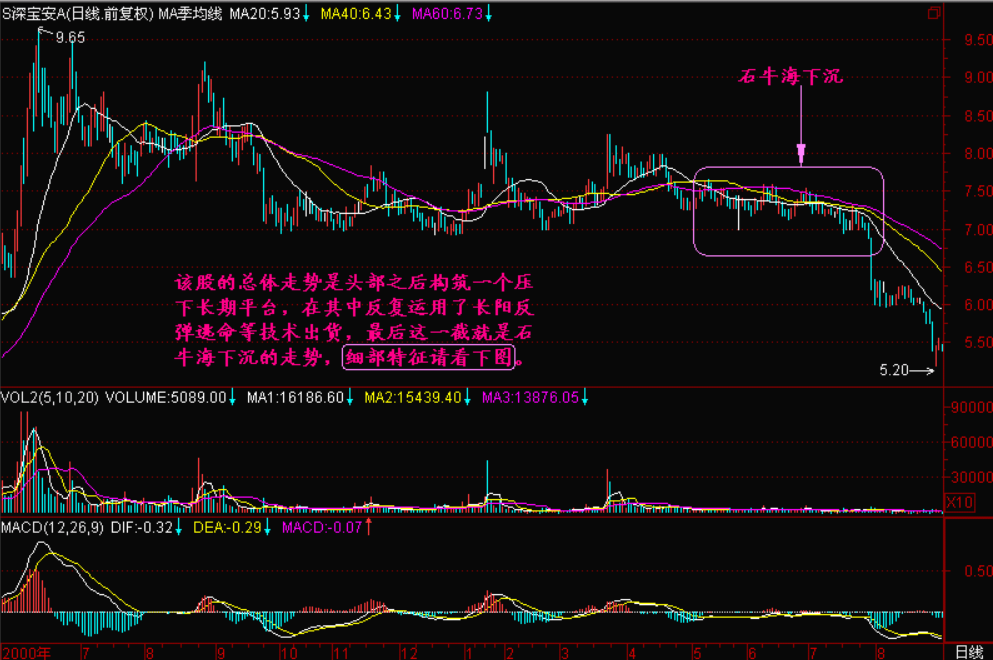
Task: Click the 9.65 peak price label
Action: pos(70,37)
